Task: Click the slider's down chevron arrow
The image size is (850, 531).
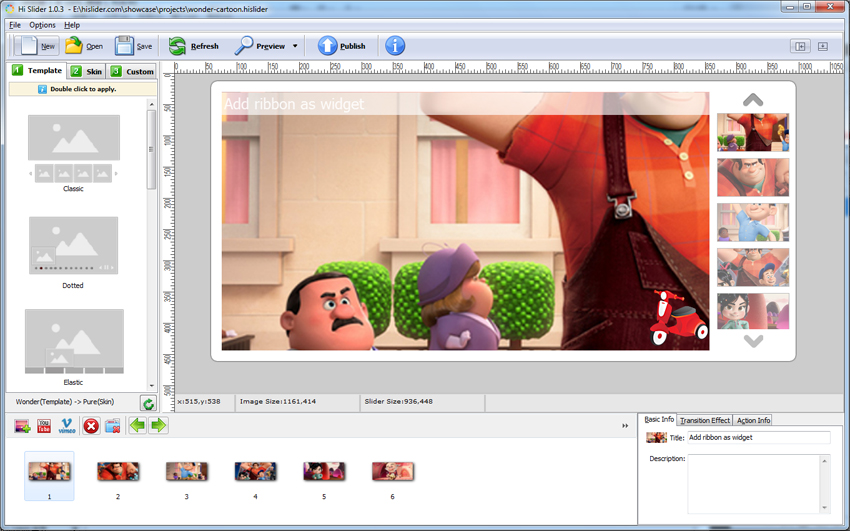Action: 753,341
